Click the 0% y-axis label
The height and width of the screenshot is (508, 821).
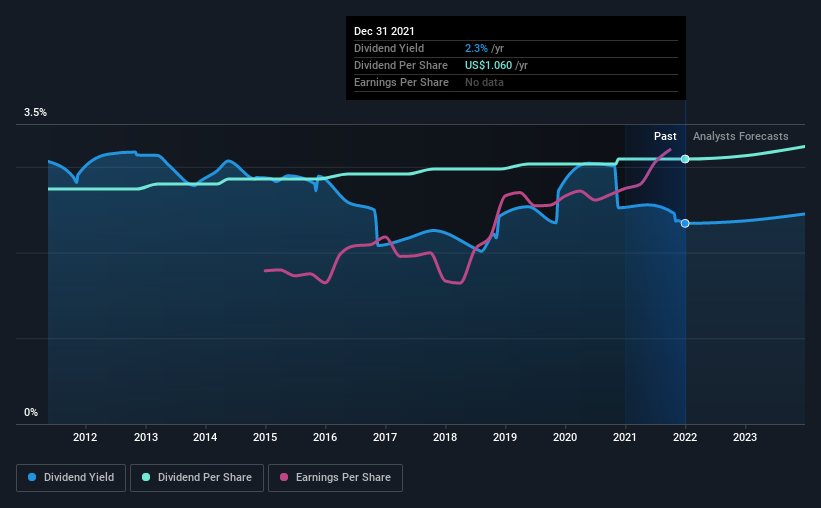(31, 413)
